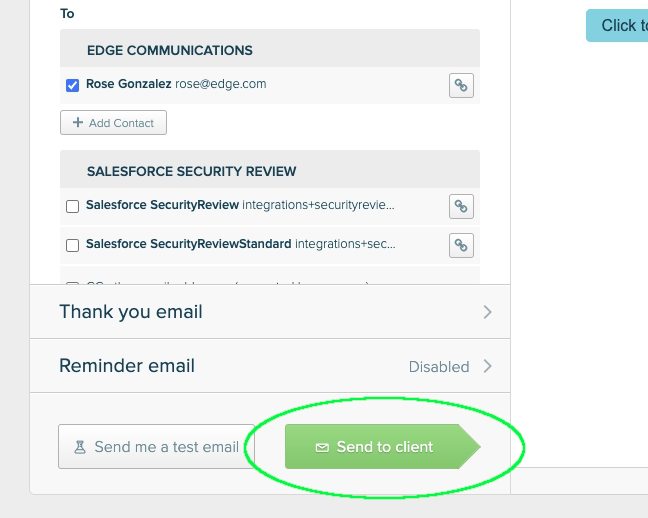This screenshot has width=648, height=518.
Task: Select the rose@edge.com email address text
Action: [x=221, y=84]
